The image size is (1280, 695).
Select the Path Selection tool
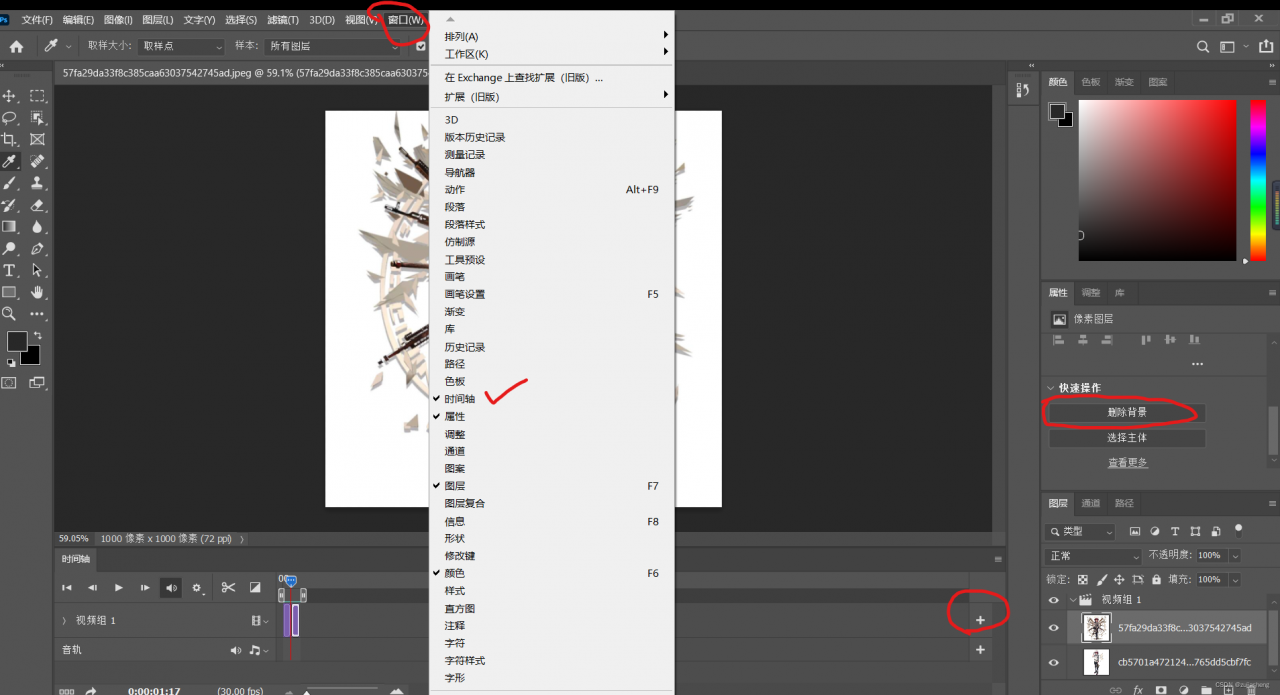pyautogui.click(x=37, y=271)
